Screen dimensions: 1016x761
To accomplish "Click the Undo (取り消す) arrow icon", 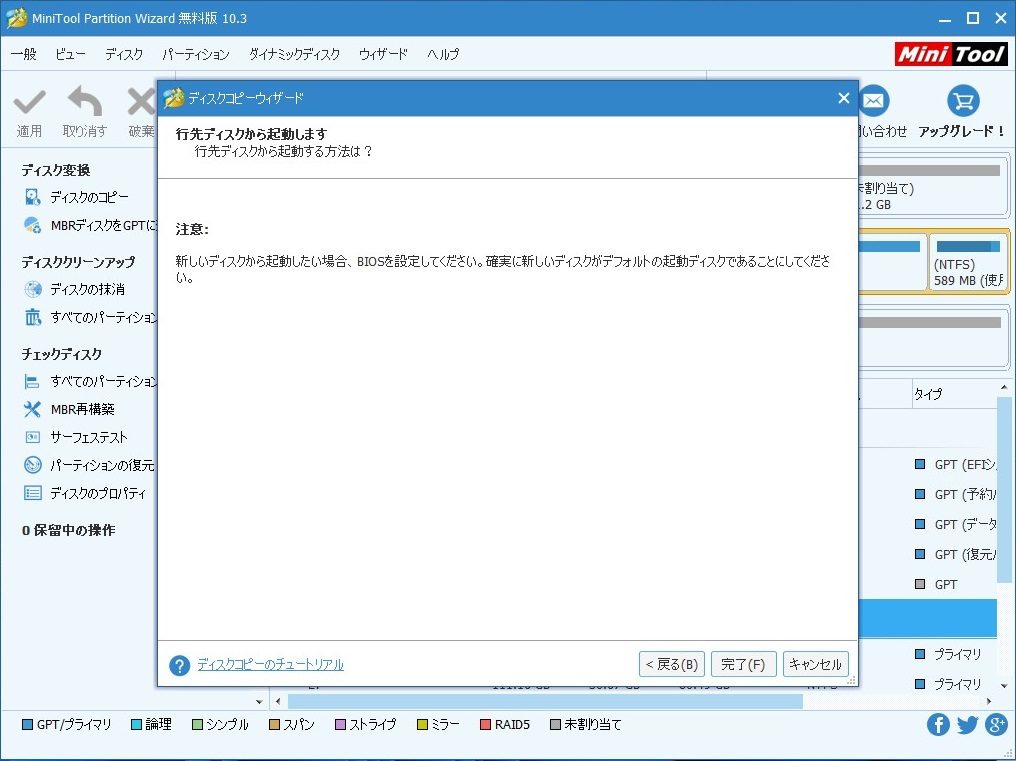I will coord(84,103).
